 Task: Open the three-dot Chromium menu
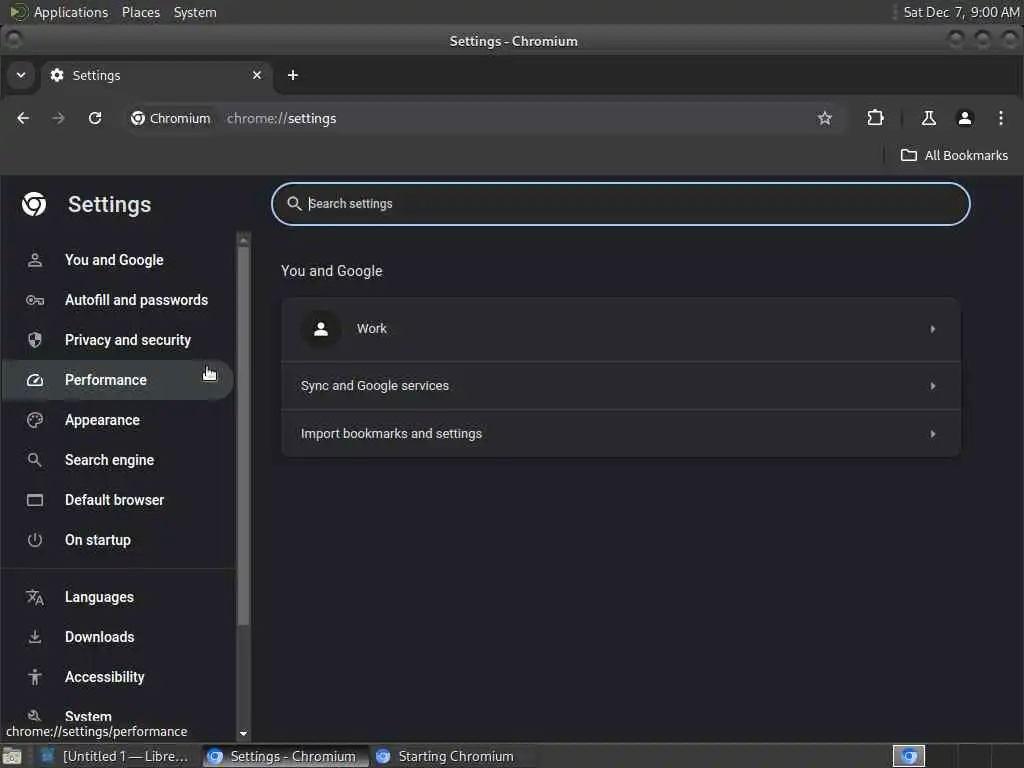click(x=1000, y=118)
